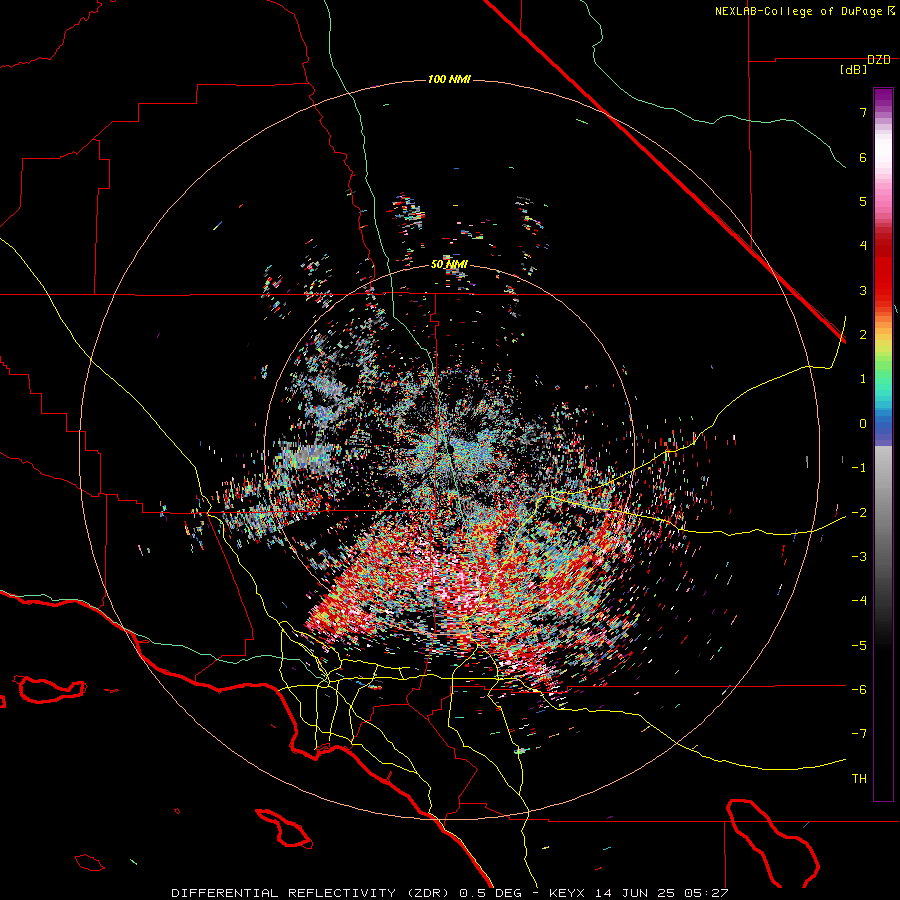
Task: Select the 2 value on the color scale
Action: [x=863, y=335]
